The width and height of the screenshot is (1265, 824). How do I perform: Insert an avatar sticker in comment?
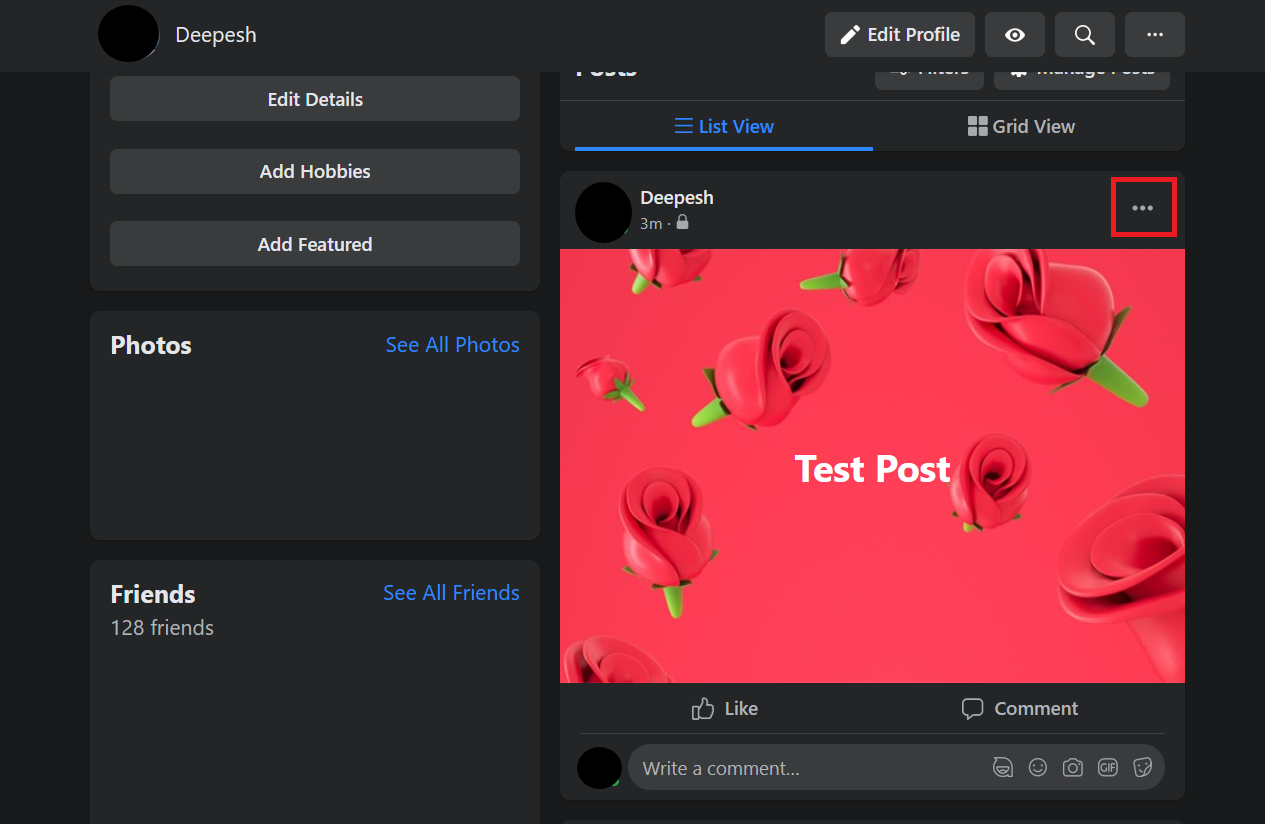(x=1003, y=767)
